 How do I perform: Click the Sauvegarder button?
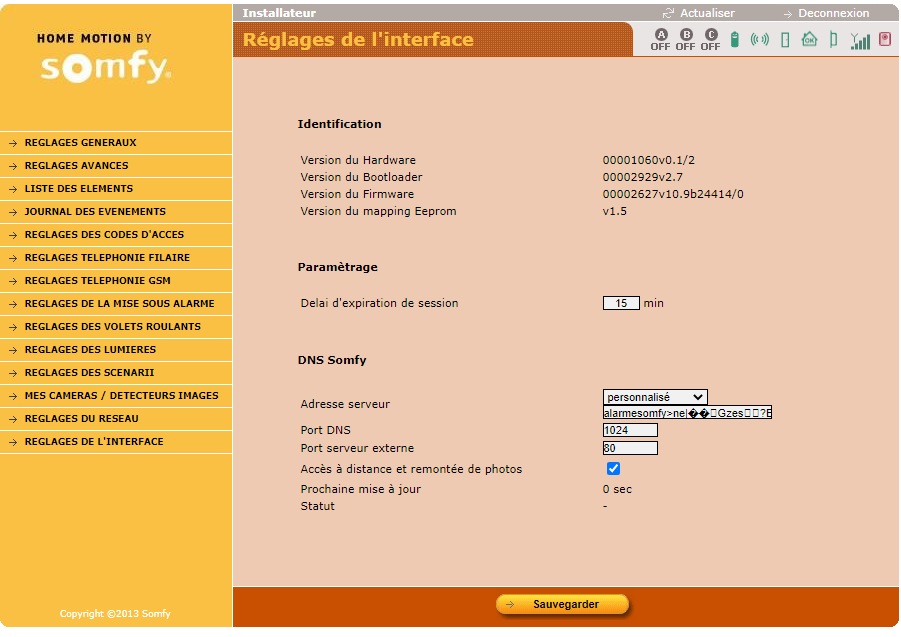click(563, 604)
